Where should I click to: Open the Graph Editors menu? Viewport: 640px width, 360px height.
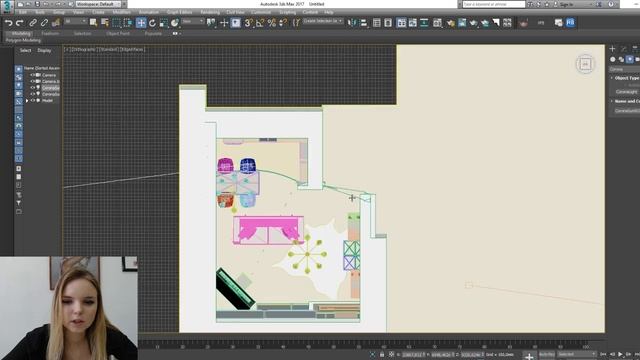tap(180, 12)
